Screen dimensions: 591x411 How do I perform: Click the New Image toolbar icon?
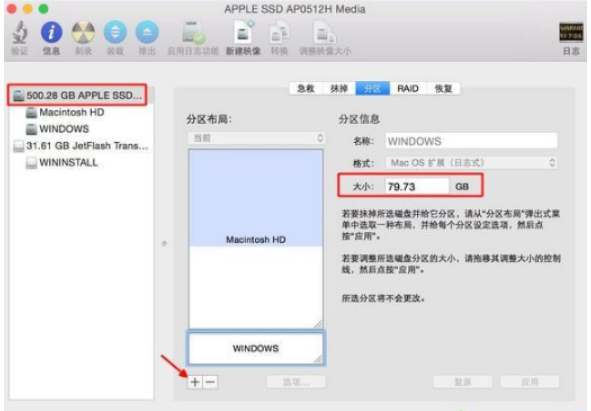pos(243,32)
